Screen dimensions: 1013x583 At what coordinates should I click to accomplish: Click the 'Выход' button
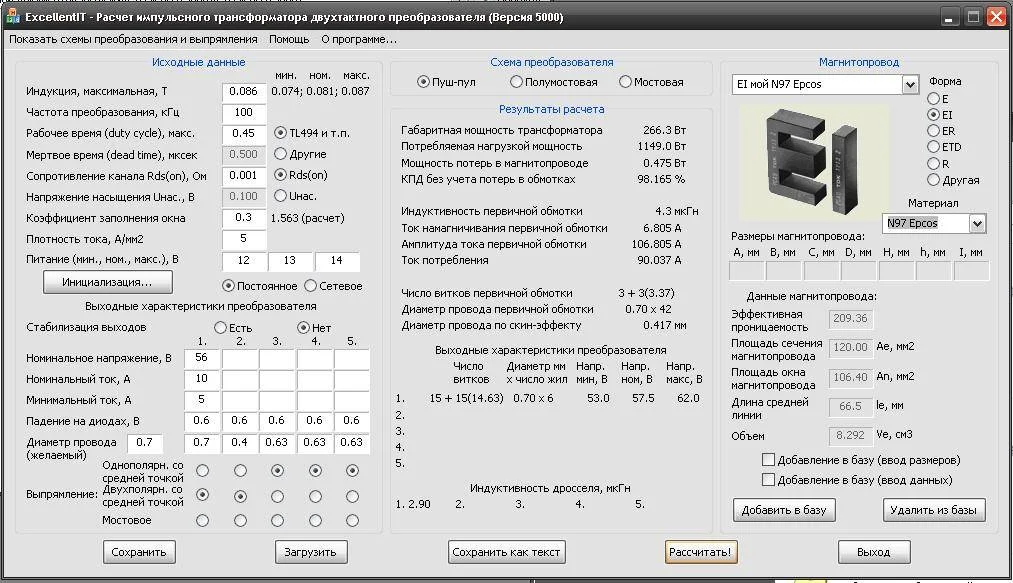point(873,552)
